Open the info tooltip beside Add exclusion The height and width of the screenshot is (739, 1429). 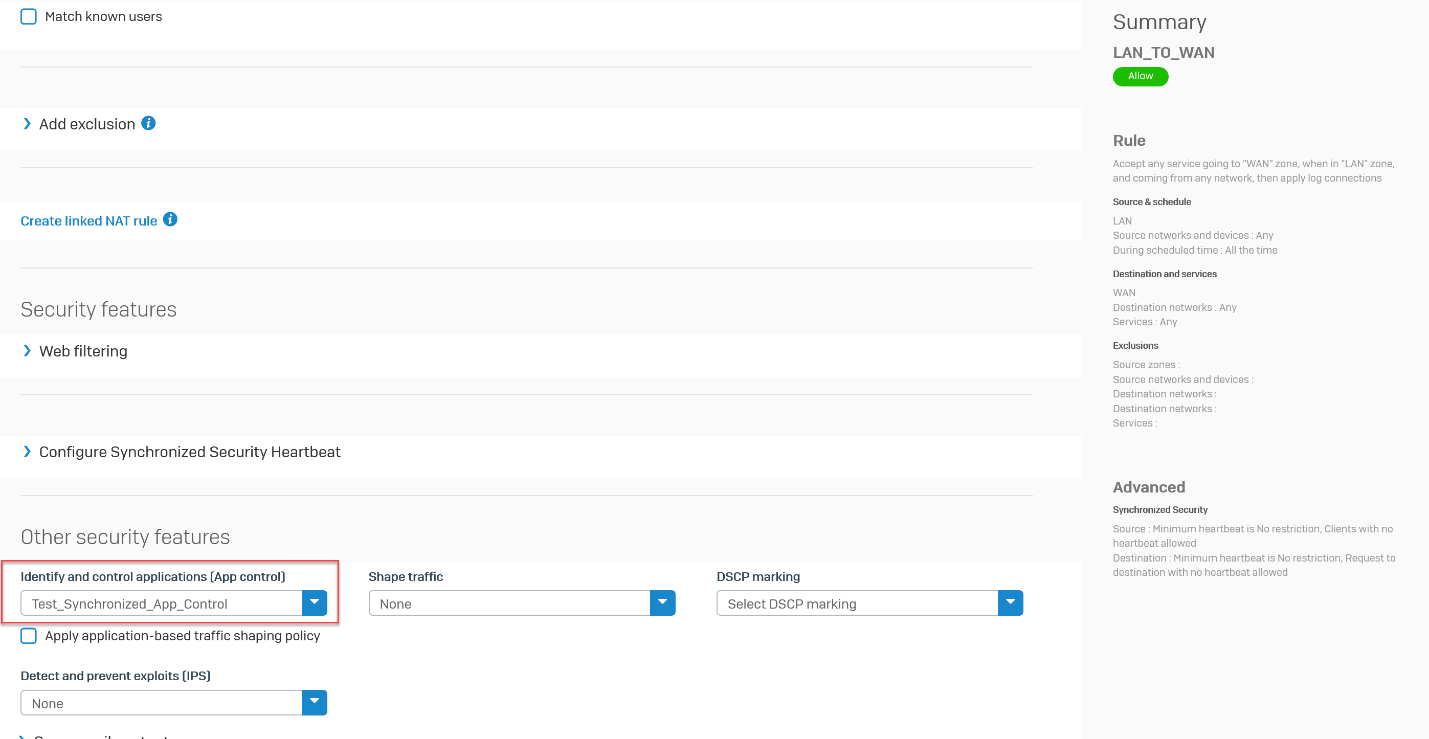pos(148,123)
